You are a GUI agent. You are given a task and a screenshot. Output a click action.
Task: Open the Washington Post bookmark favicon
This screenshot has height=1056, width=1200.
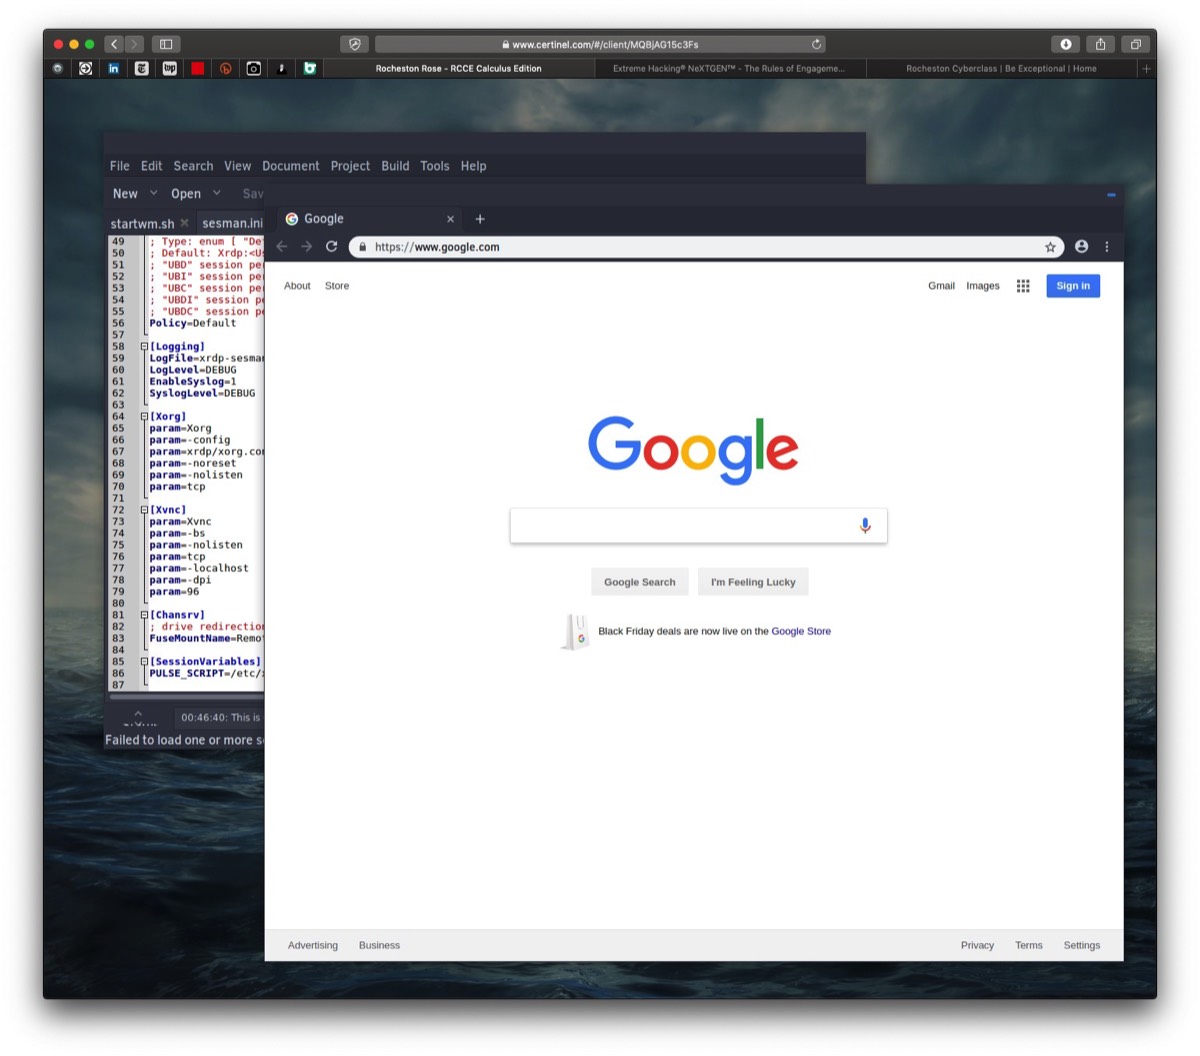170,69
